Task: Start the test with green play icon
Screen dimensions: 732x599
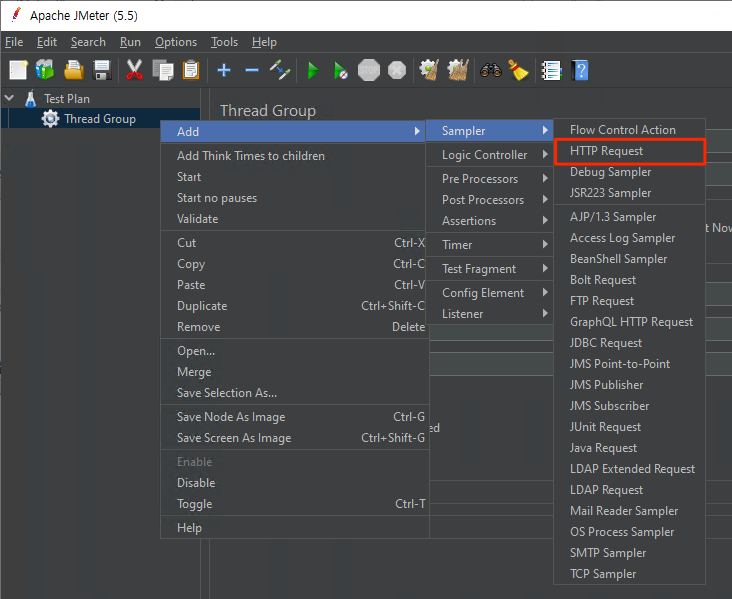Action: point(313,70)
